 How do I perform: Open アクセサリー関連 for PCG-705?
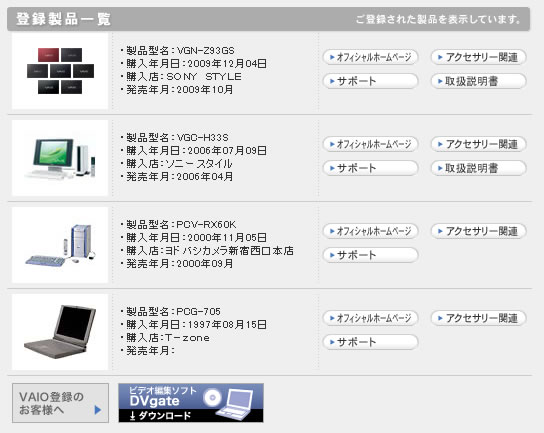479,318
